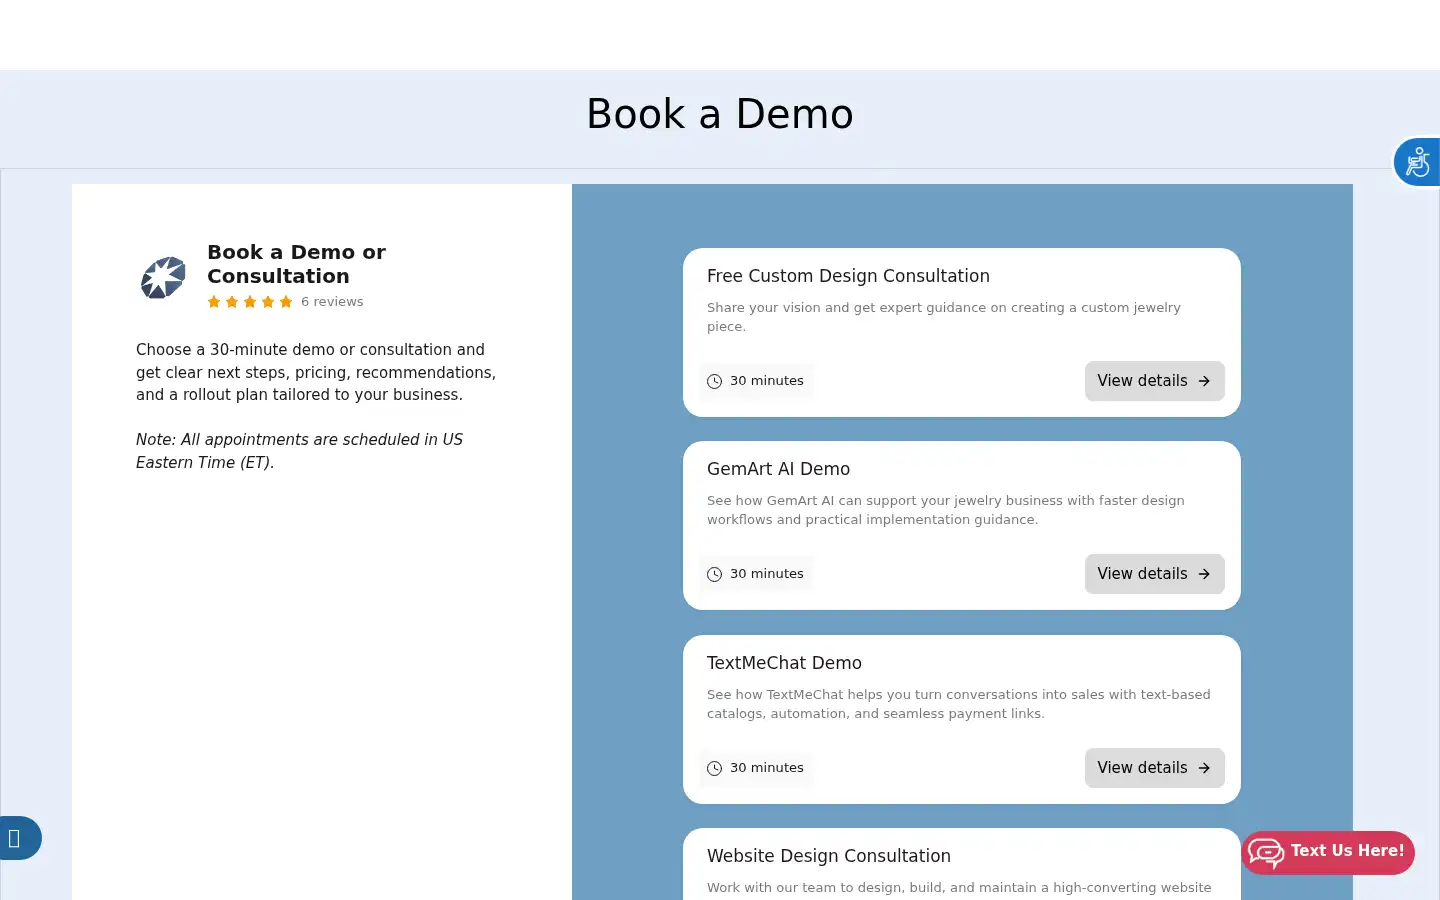Click the five-star rating icons
Viewport: 1440px width, 900px height.
tap(250, 302)
